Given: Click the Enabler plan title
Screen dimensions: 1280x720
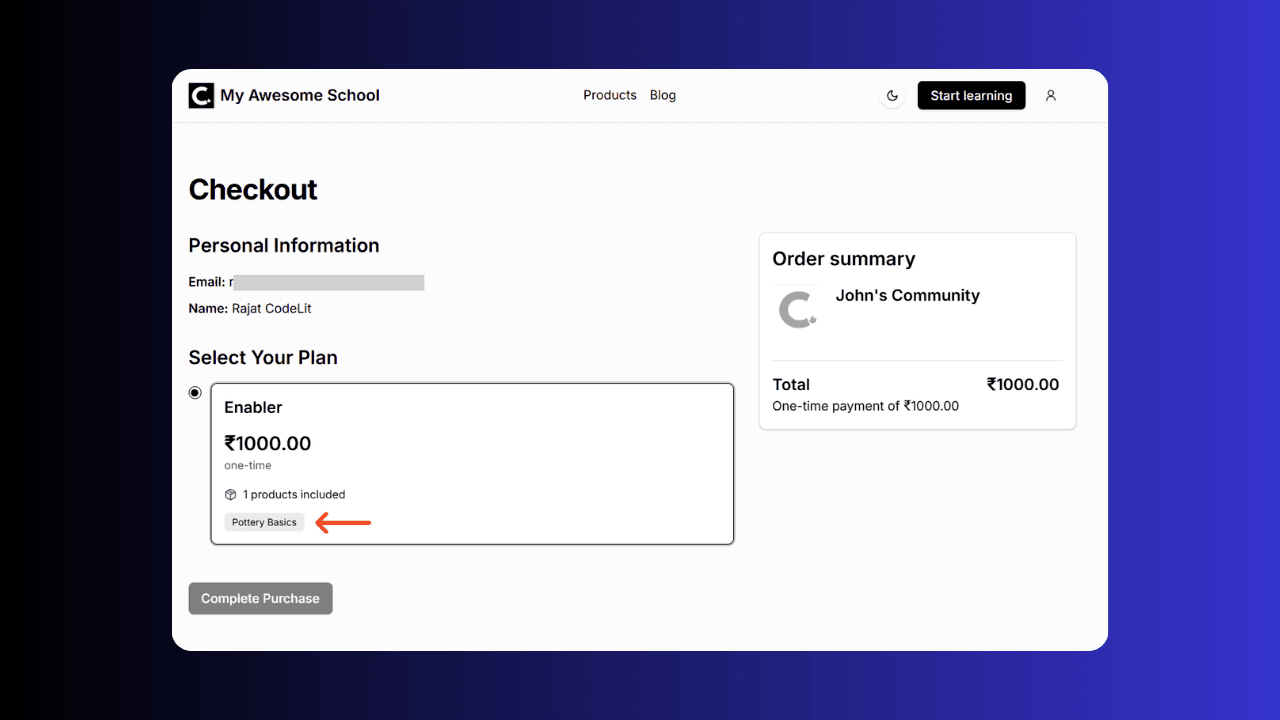Looking at the screenshot, I should 253,407.
